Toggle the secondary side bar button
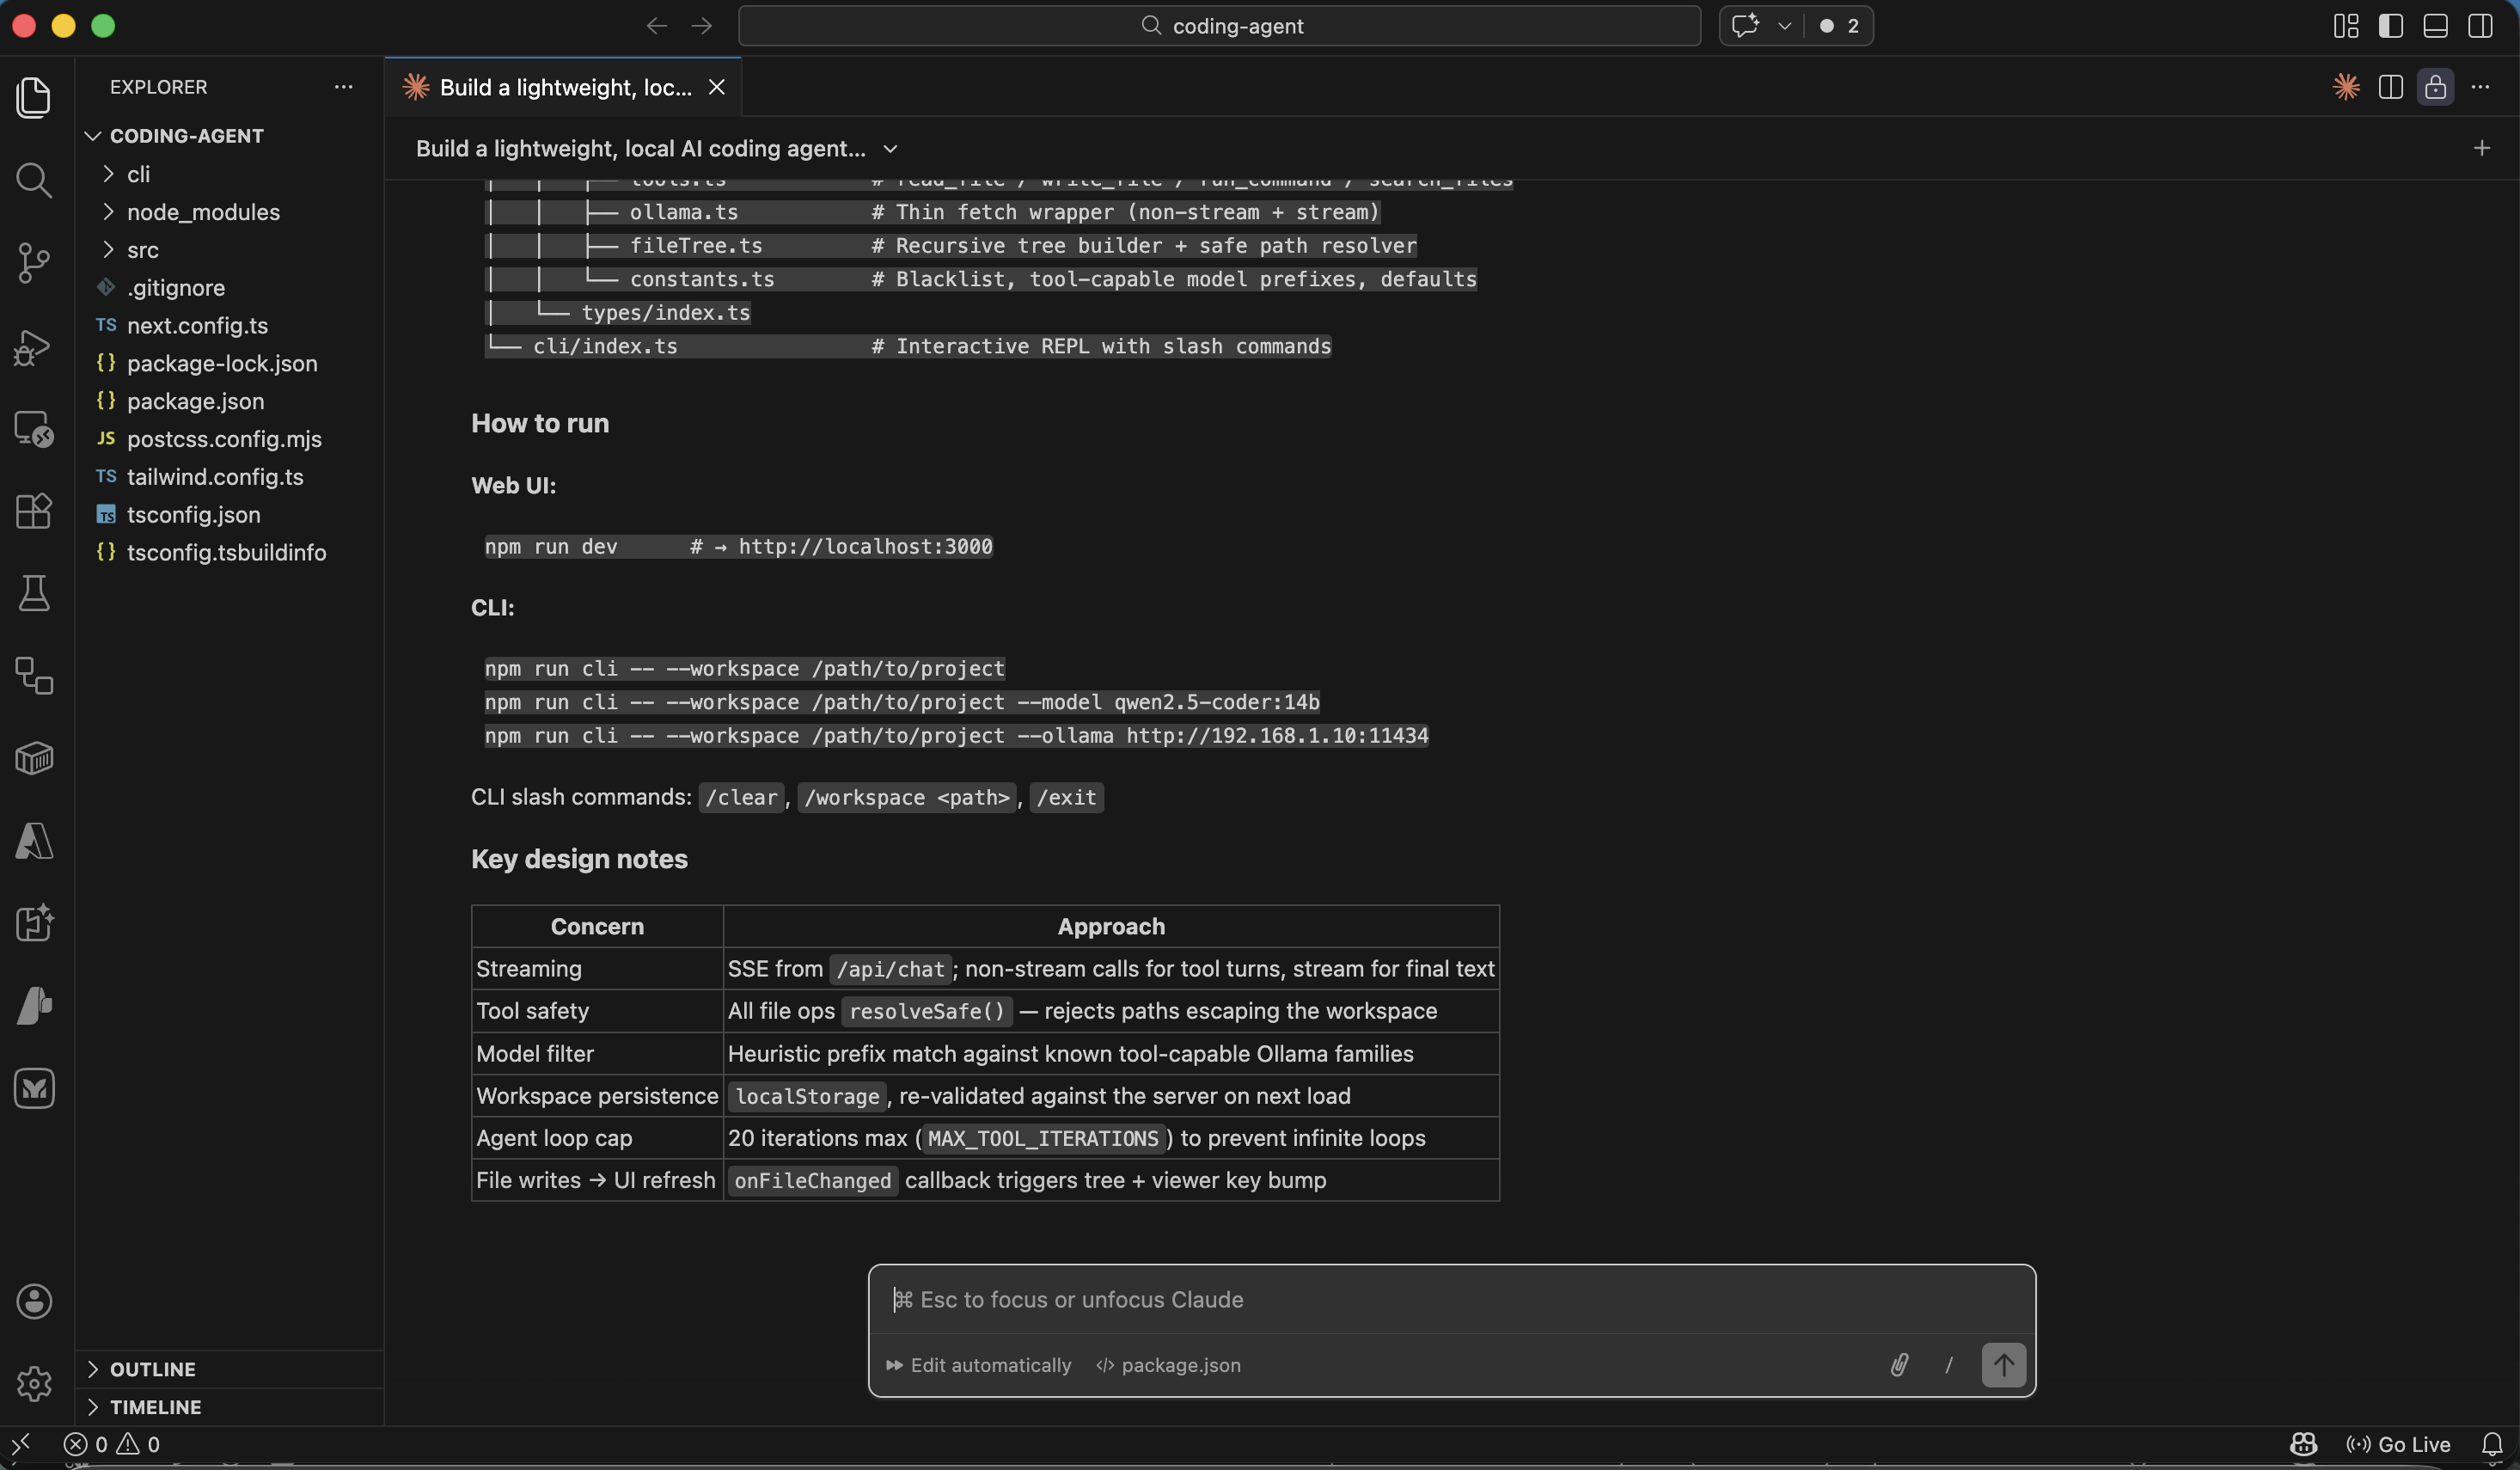Screen dimensions: 2520x1470 tap(2480, 26)
